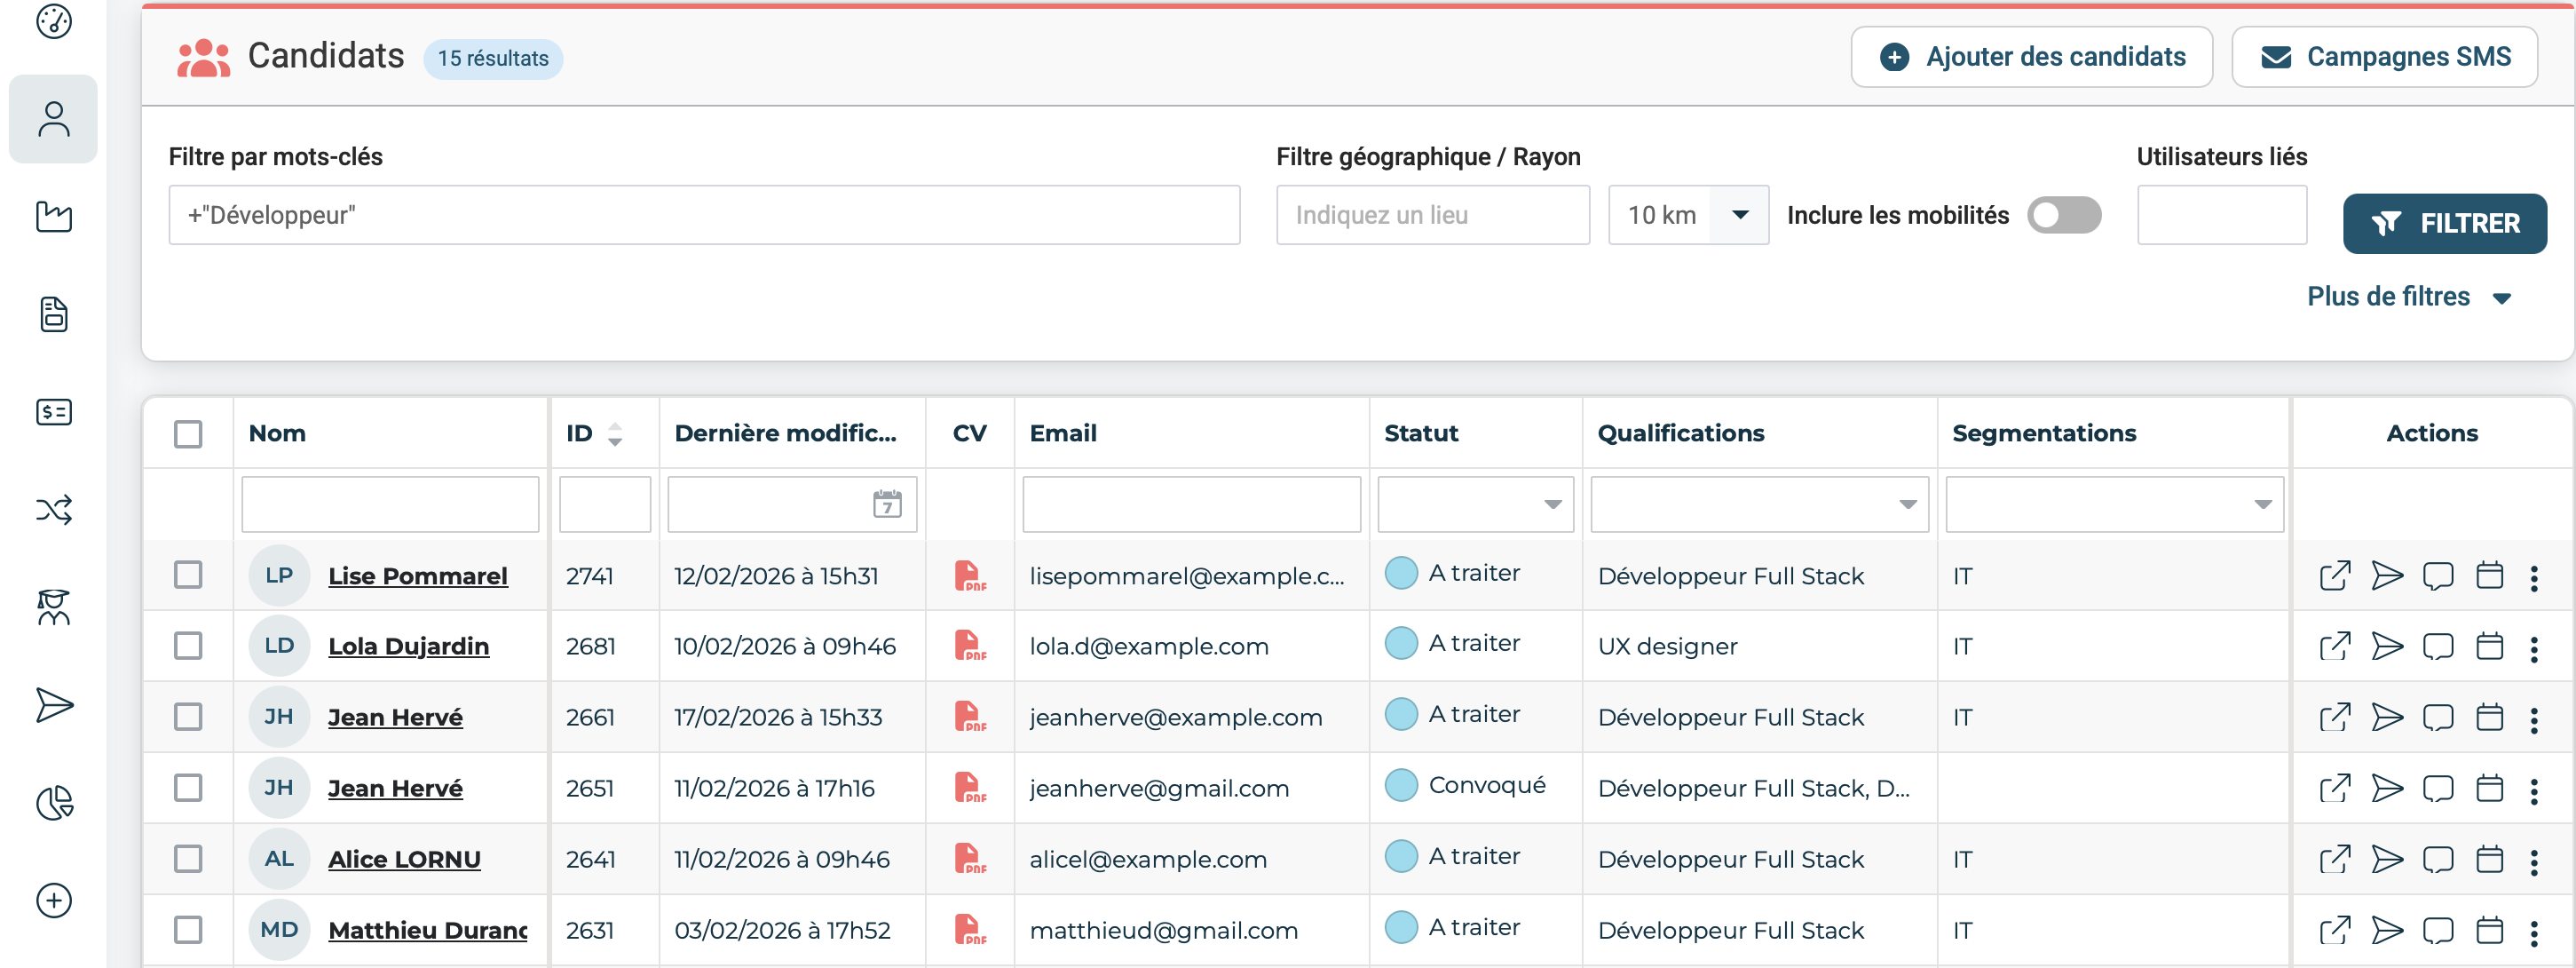Open comment bubble for Alice LORNU
2576x968 pixels.
(x=2437, y=860)
